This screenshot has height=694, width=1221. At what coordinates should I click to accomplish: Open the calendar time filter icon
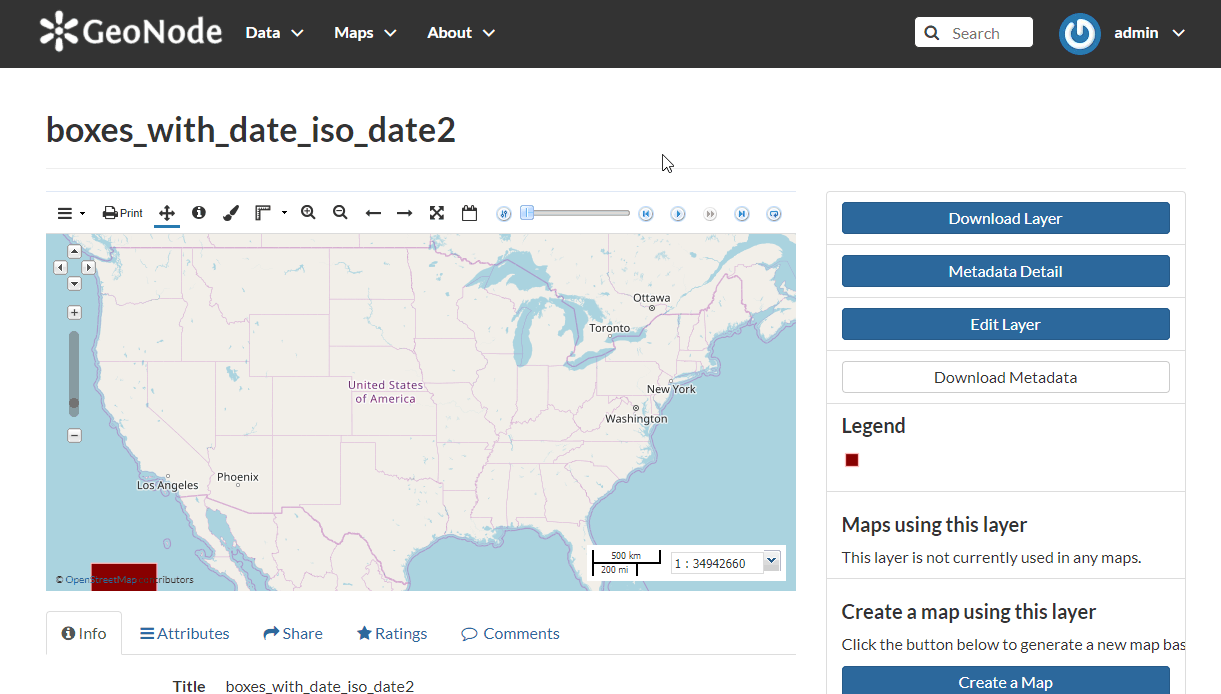(x=469, y=212)
